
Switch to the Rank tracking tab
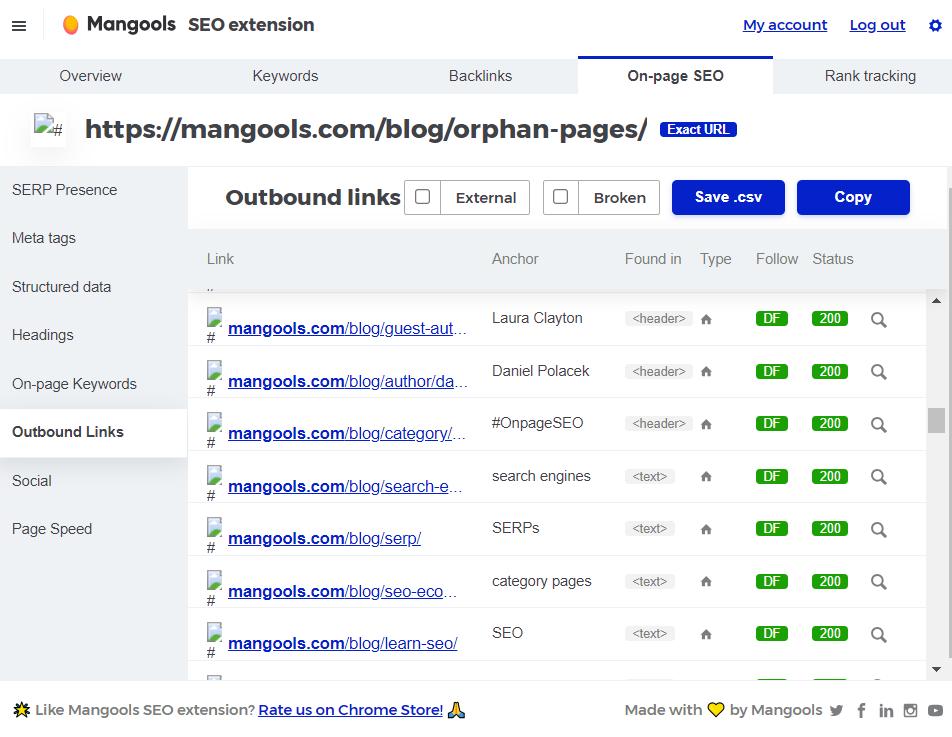coord(870,76)
